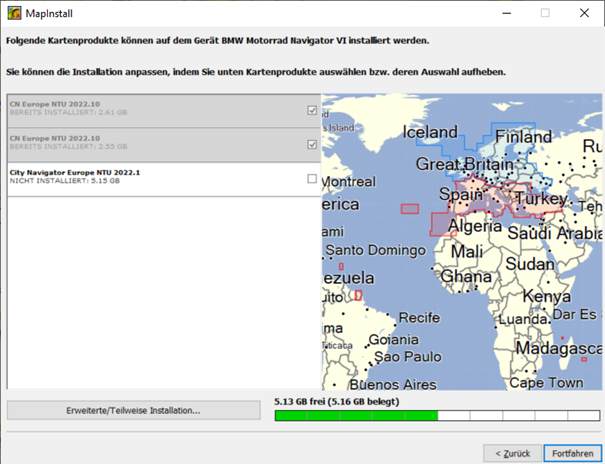Image resolution: width=605 pixels, height=464 pixels.
Task: Open Erweiterte/Teilweise Installation options
Action: click(x=133, y=410)
